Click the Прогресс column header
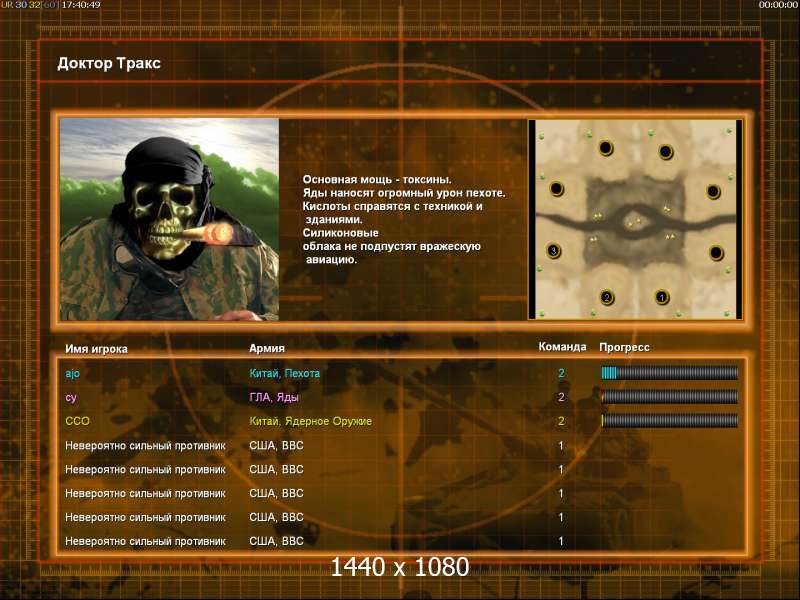800x600 pixels. click(624, 347)
